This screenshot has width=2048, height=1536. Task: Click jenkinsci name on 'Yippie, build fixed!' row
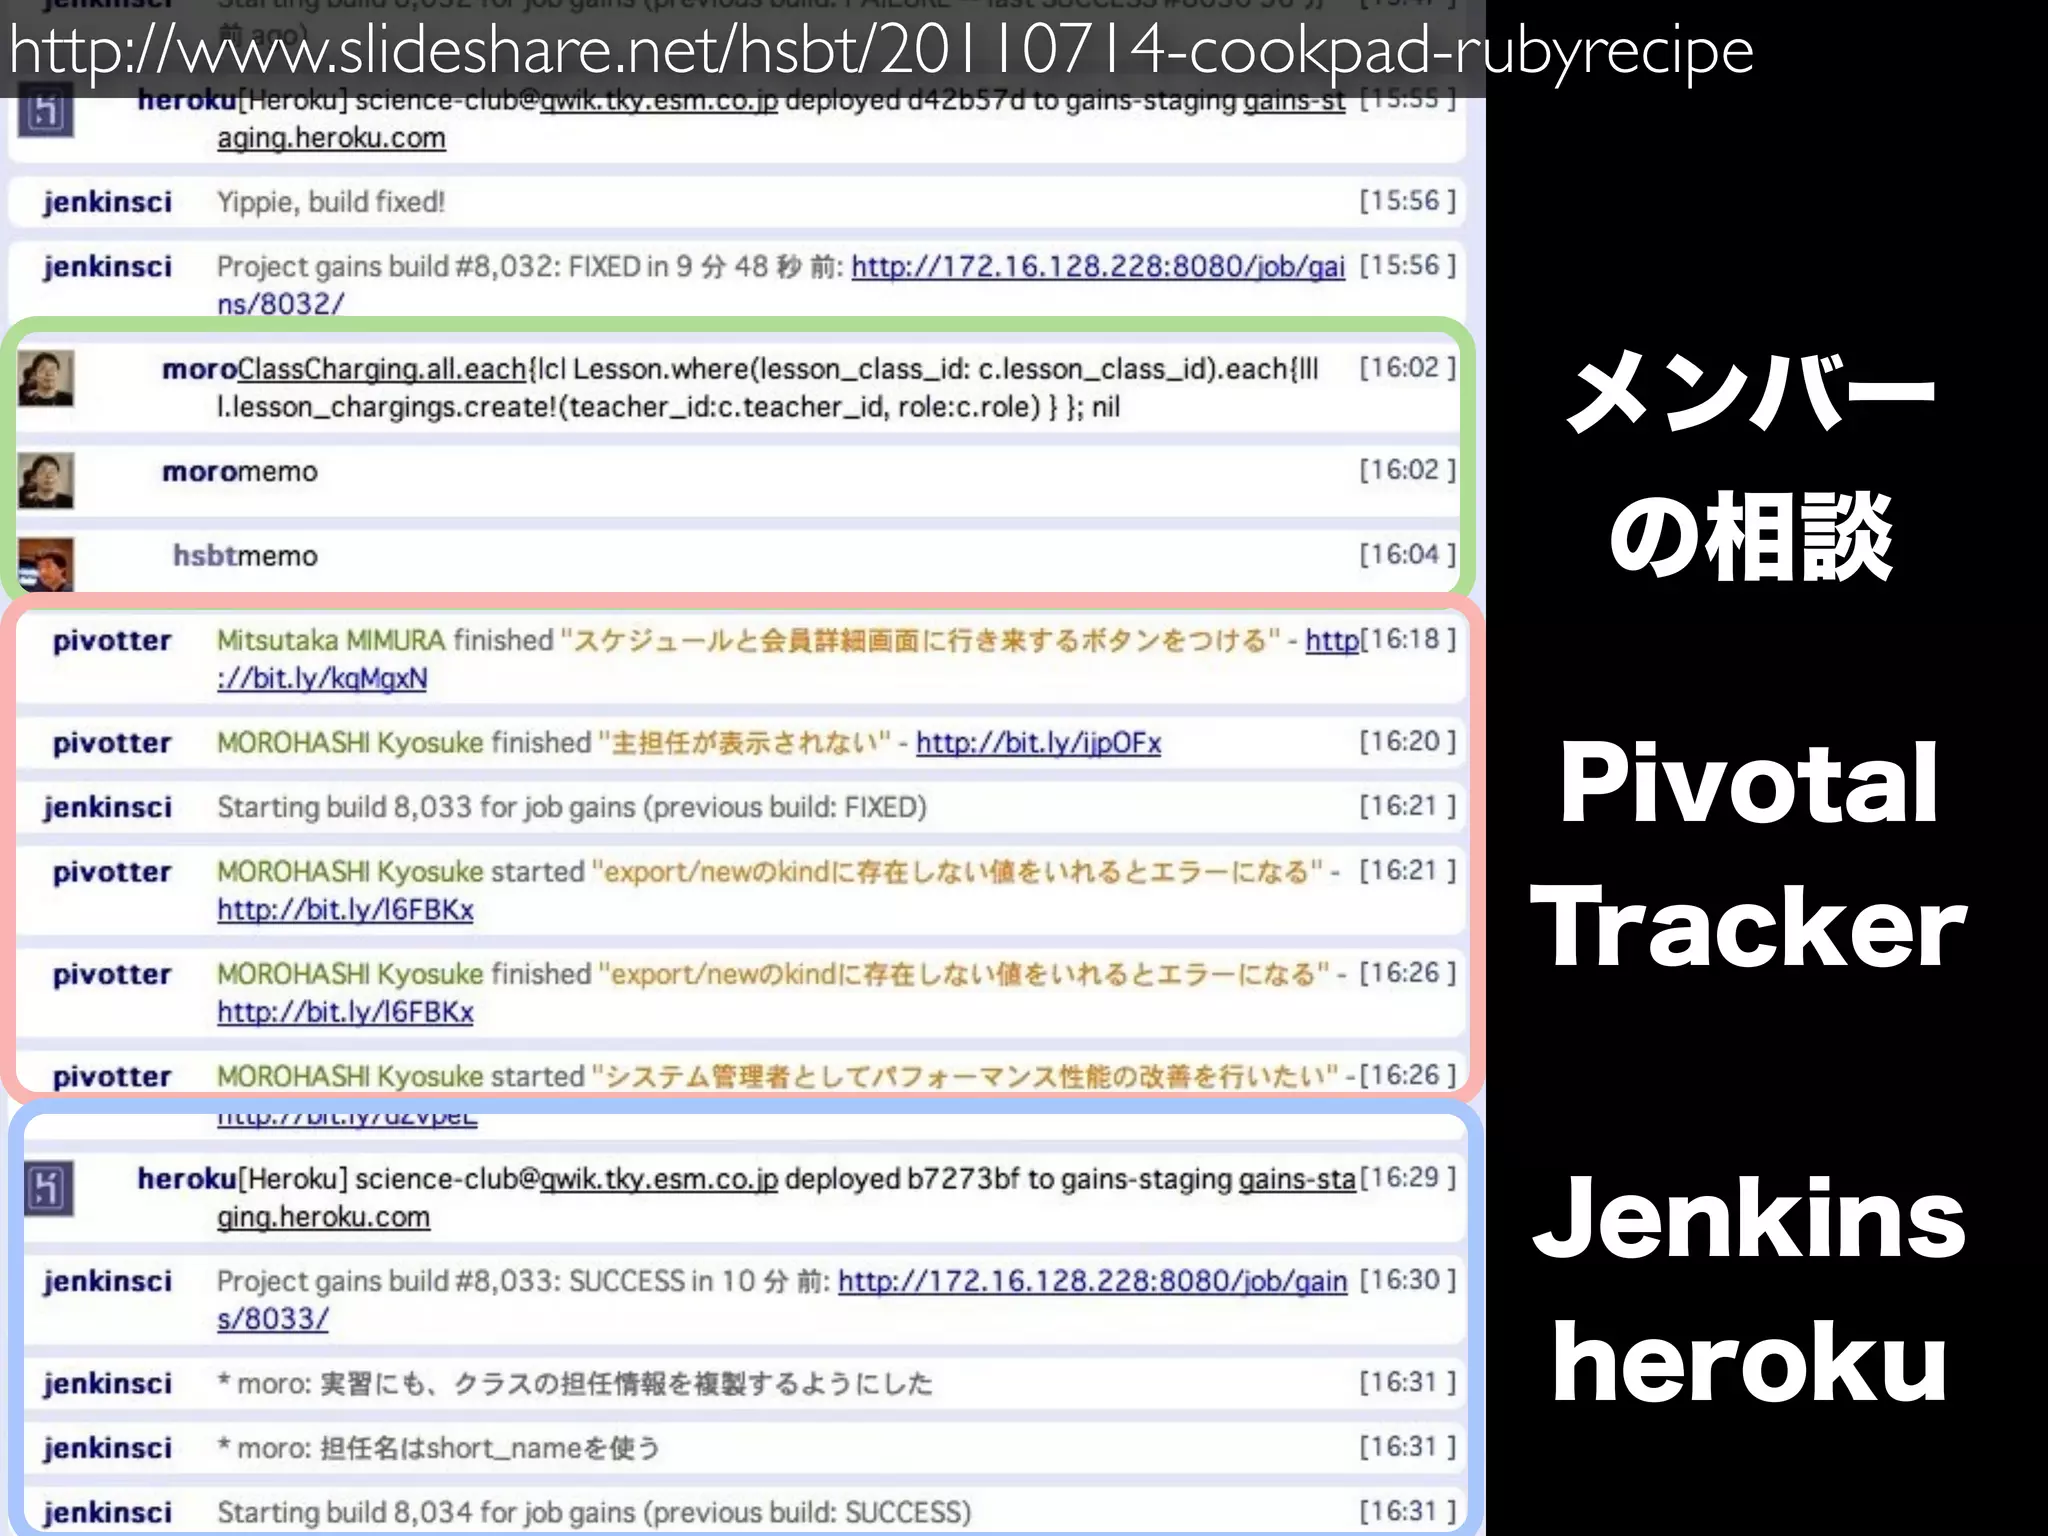tap(107, 202)
